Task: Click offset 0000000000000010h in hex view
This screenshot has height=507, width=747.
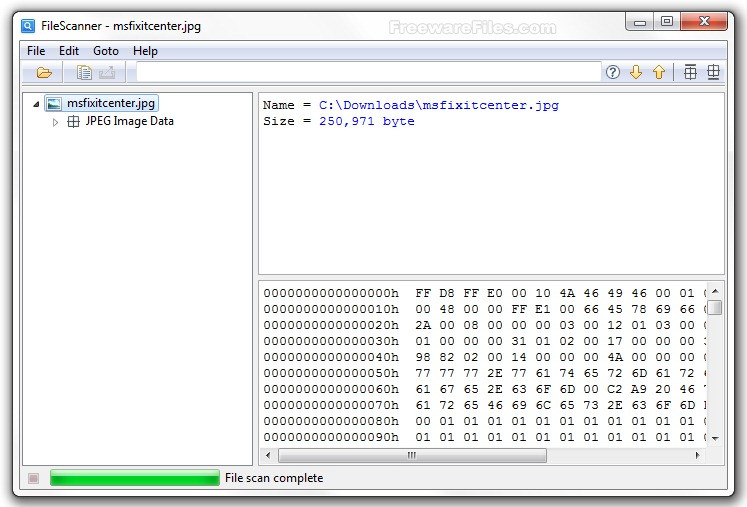Action: (331, 309)
